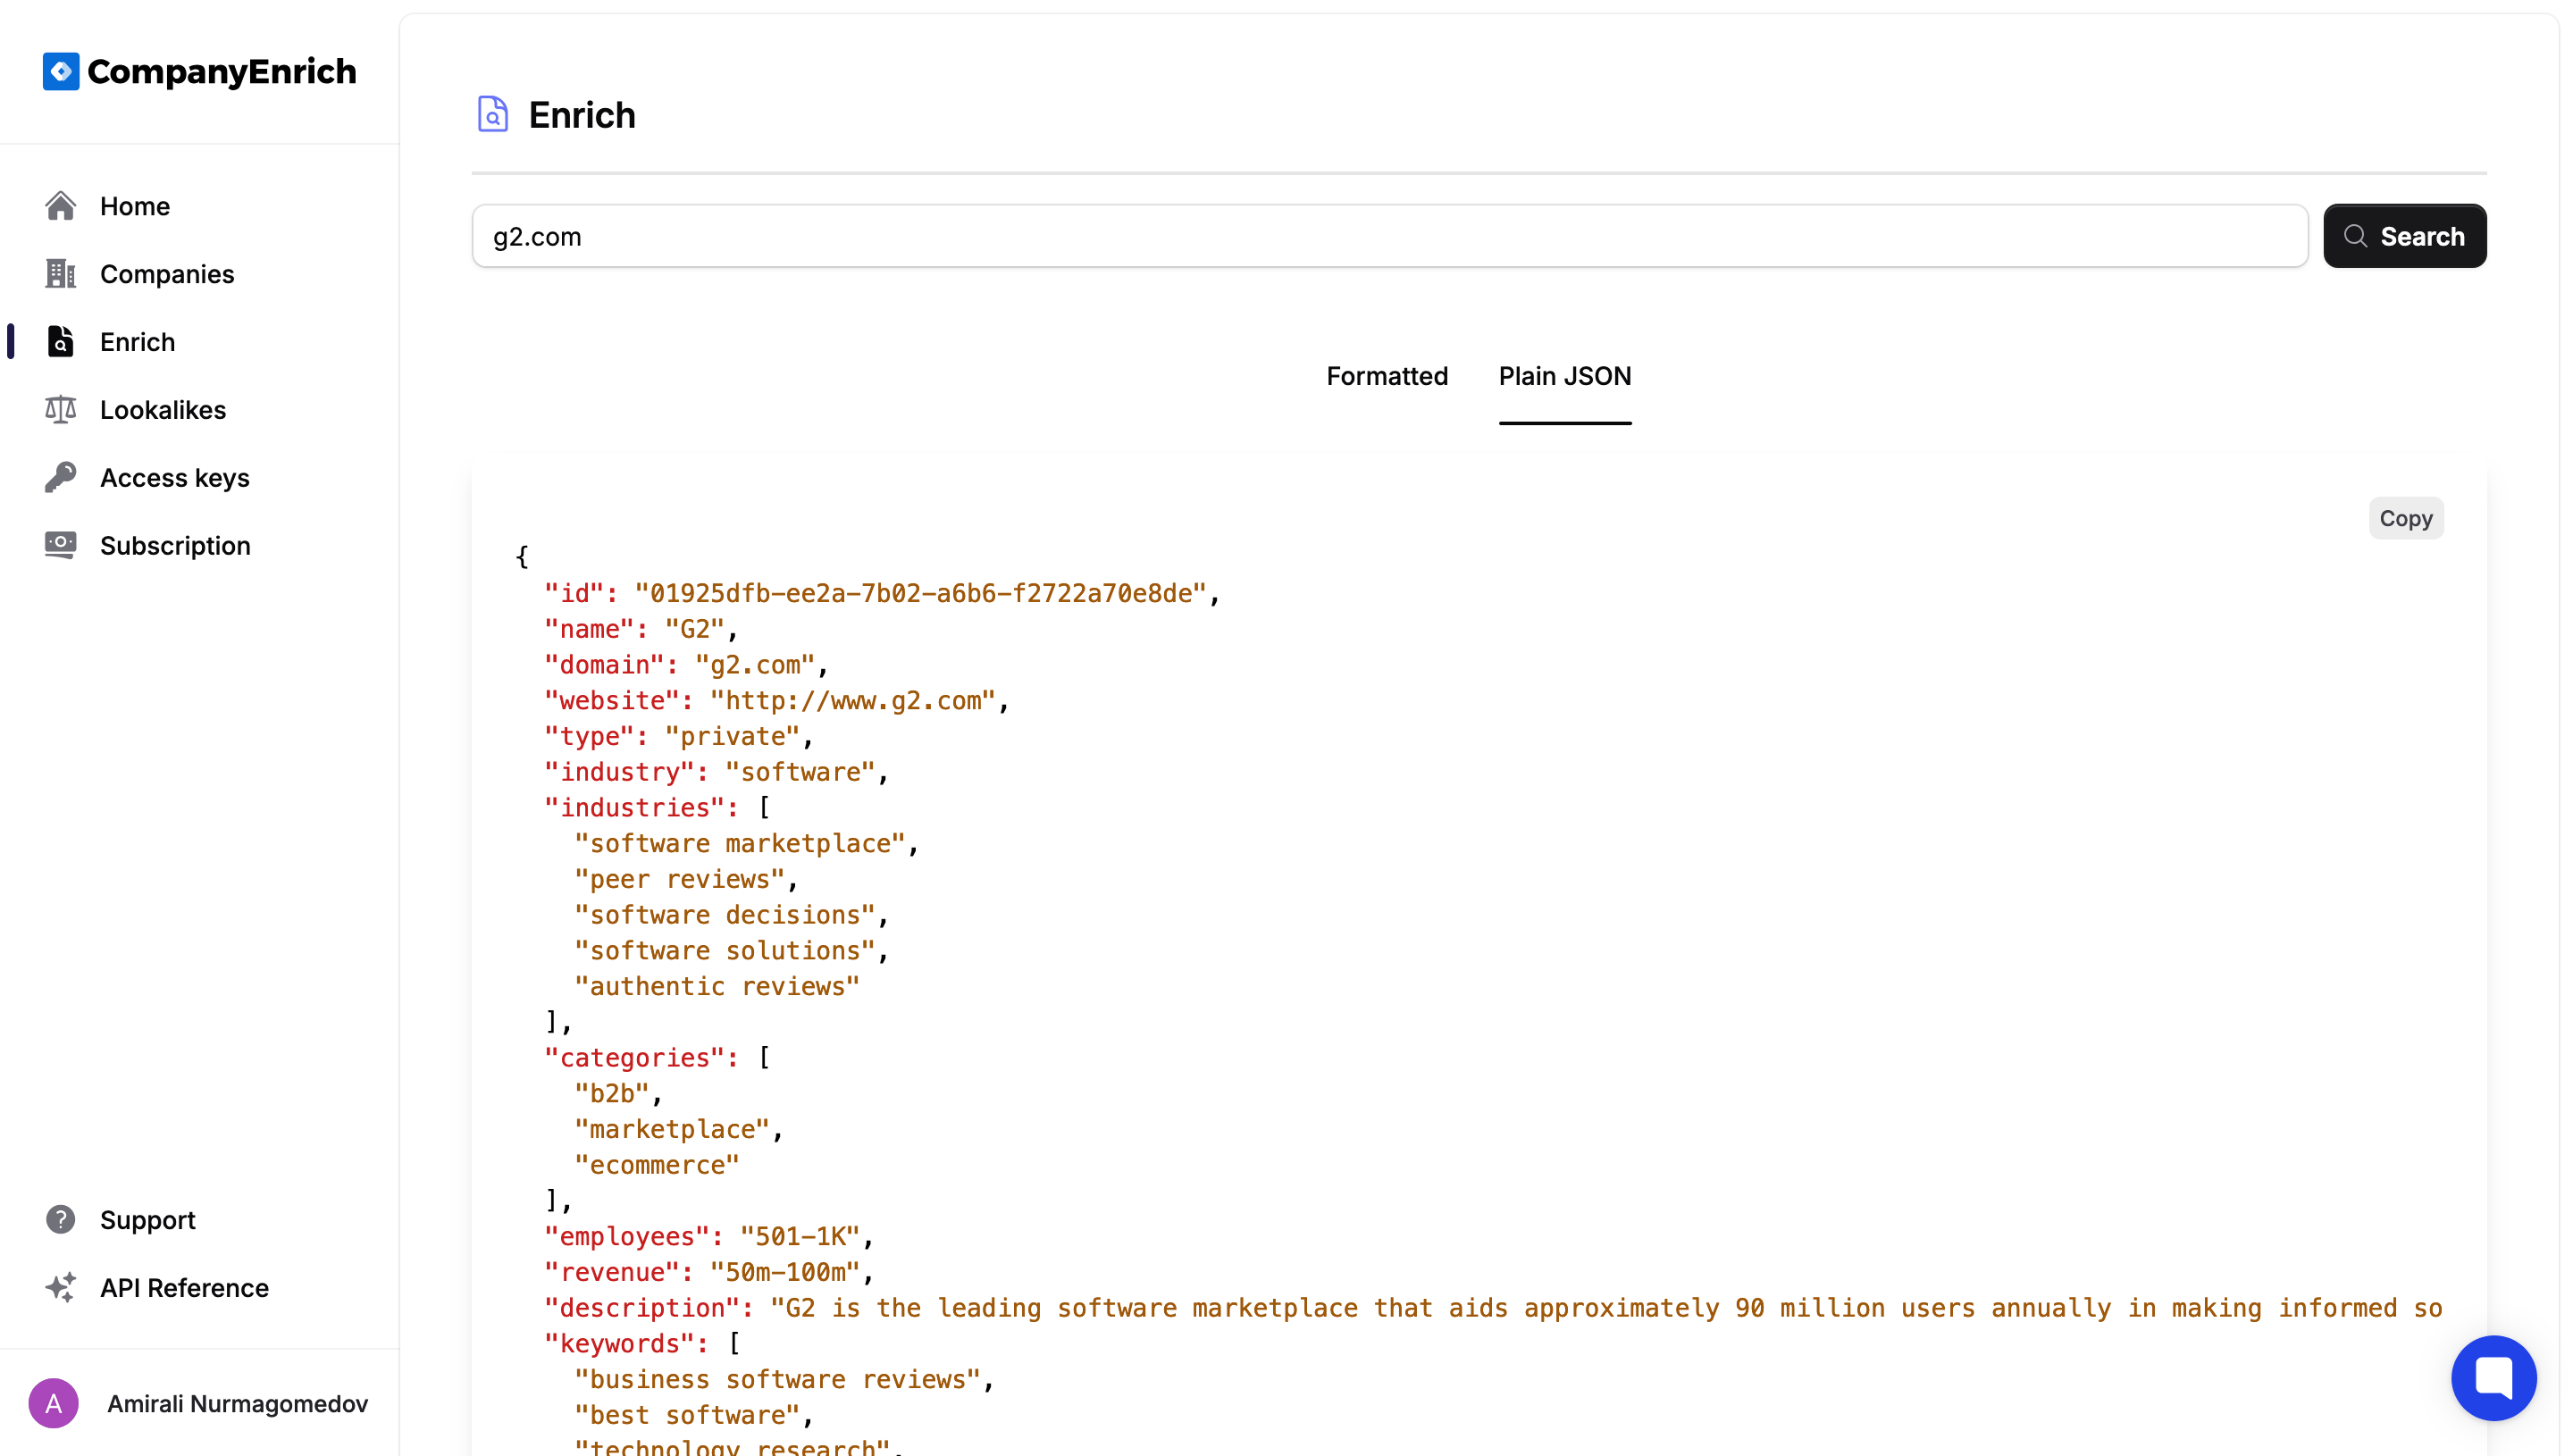
Task: Focus the domain input containing g2.com
Action: [x=1390, y=236]
